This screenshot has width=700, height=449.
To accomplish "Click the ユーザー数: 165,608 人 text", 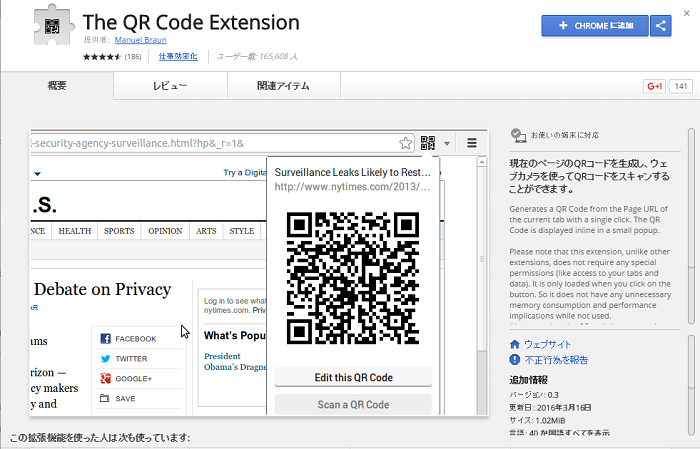I will pos(257,56).
